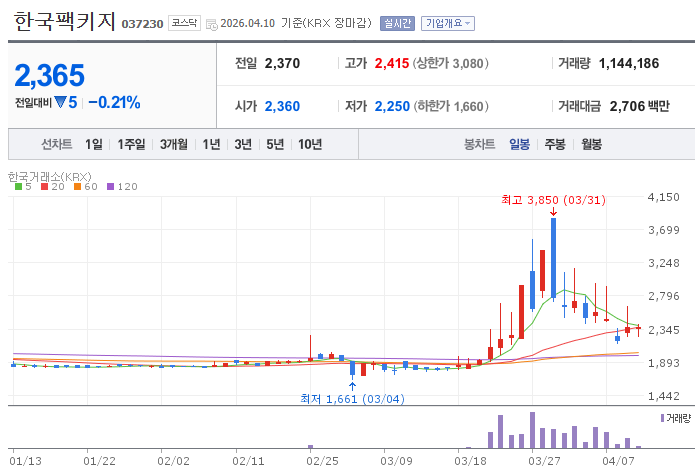The width and height of the screenshot is (695, 471).
Task: Click the 시가 value 2,360
Action: [x=282, y=106]
